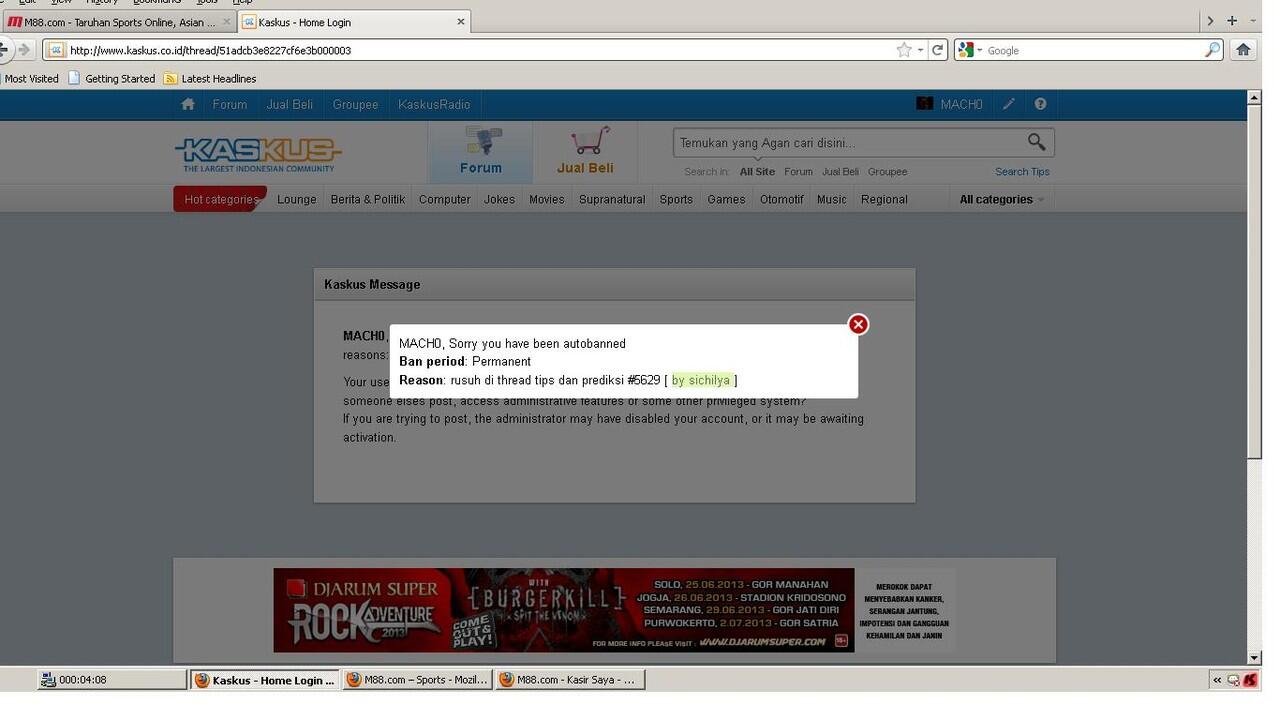
Task: Click the browser search magnifier icon
Action: pyautogui.click(x=1212, y=50)
